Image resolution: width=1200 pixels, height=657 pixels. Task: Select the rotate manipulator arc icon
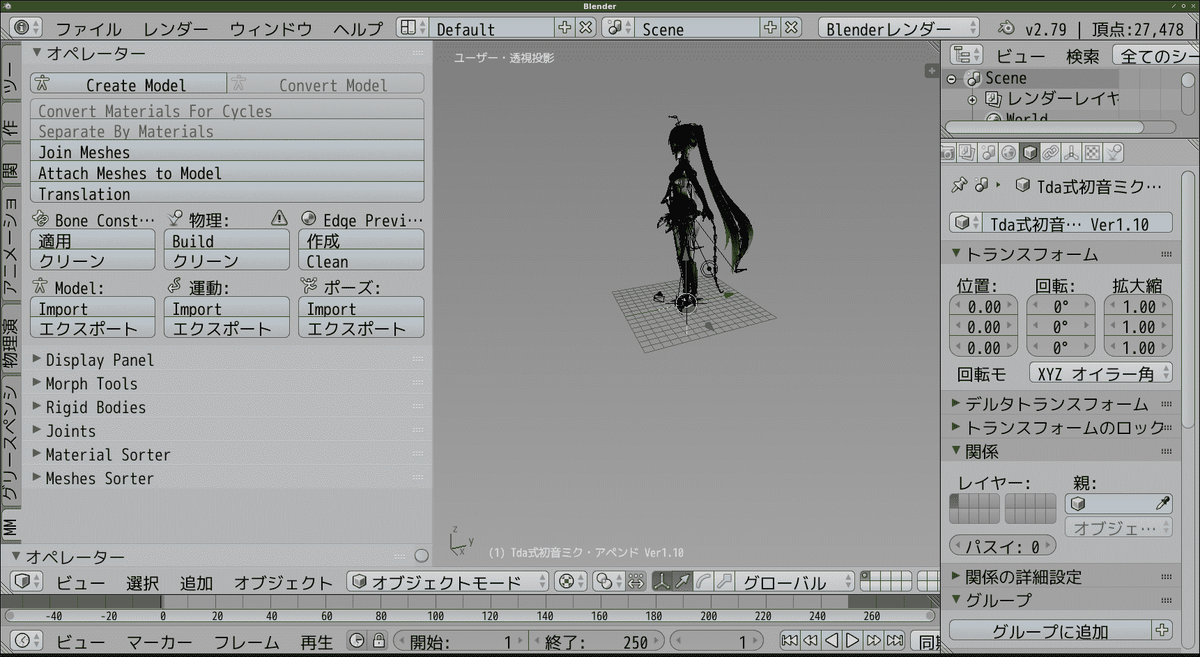coord(704,582)
